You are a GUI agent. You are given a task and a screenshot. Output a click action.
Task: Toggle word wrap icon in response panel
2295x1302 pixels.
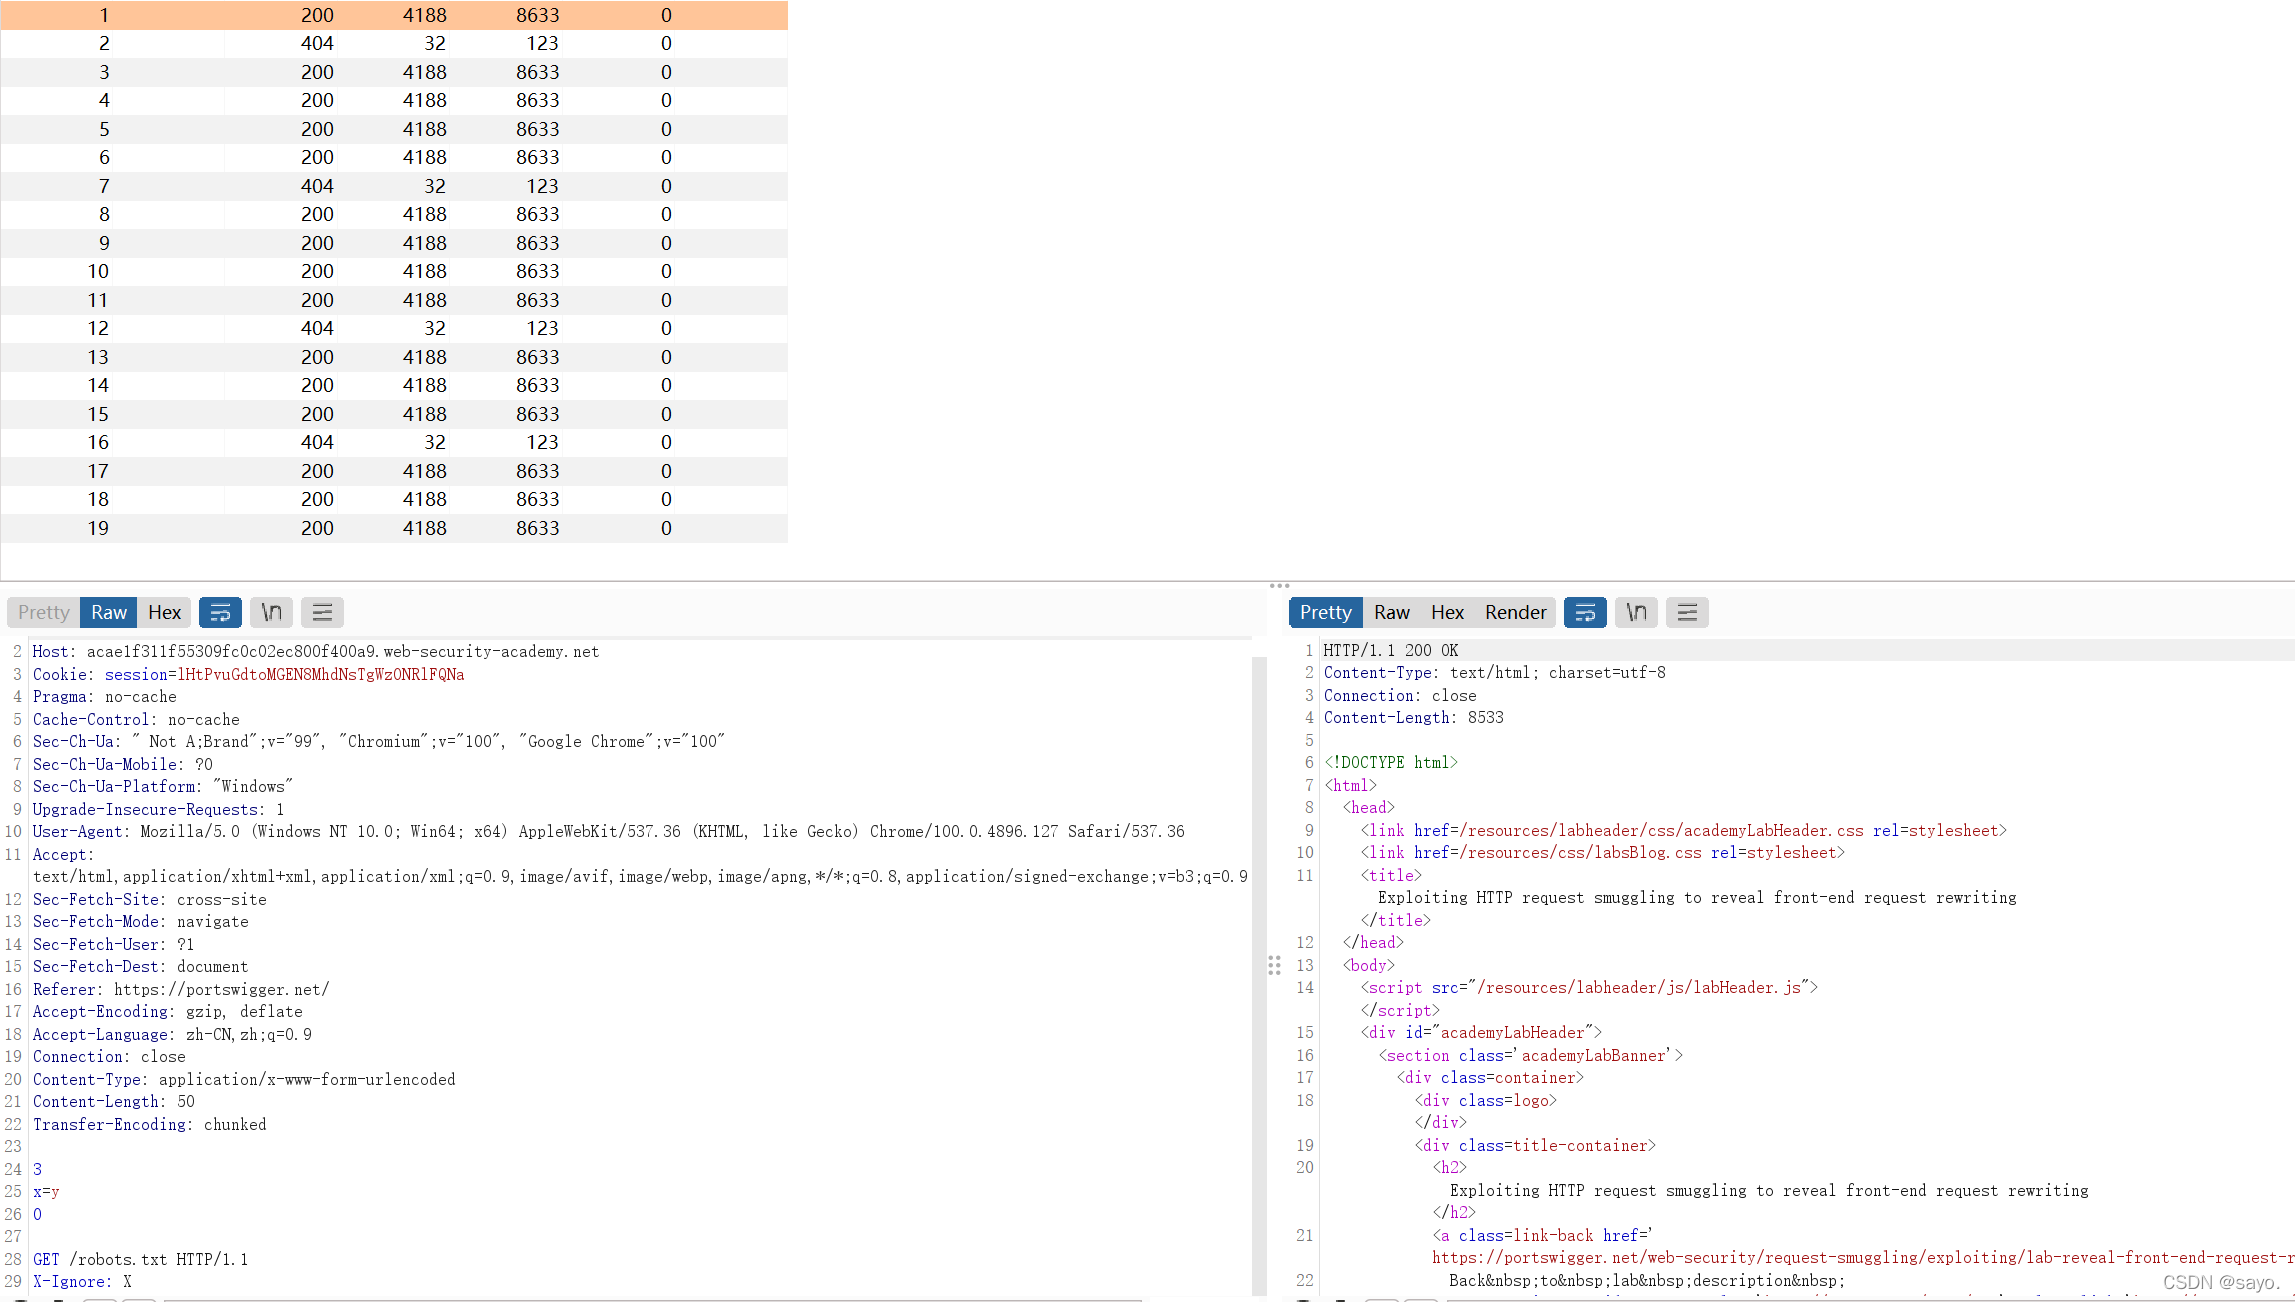(x=1585, y=612)
